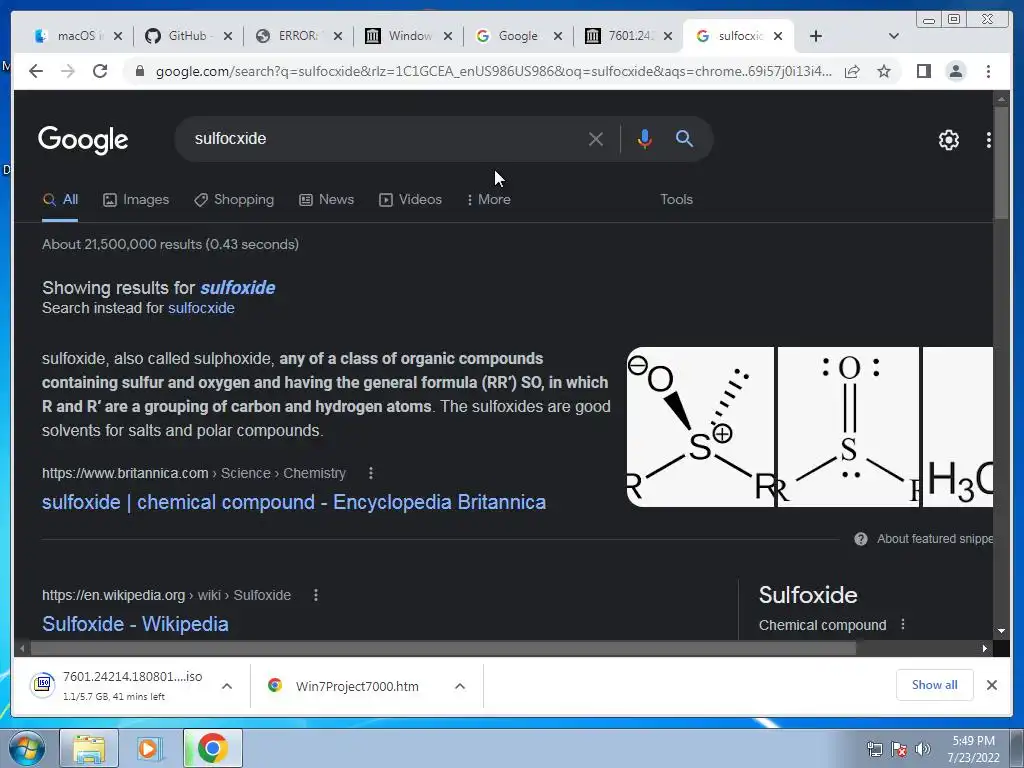Screen dimensions: 1024x768
Task: Launch Windows Media Player from taskbar
Action: tap(150, 748)
